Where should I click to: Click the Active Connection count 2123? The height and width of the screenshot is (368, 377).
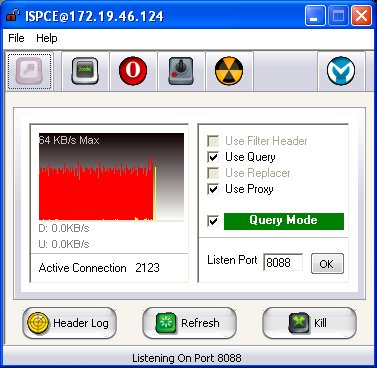[x=147, y=268]
